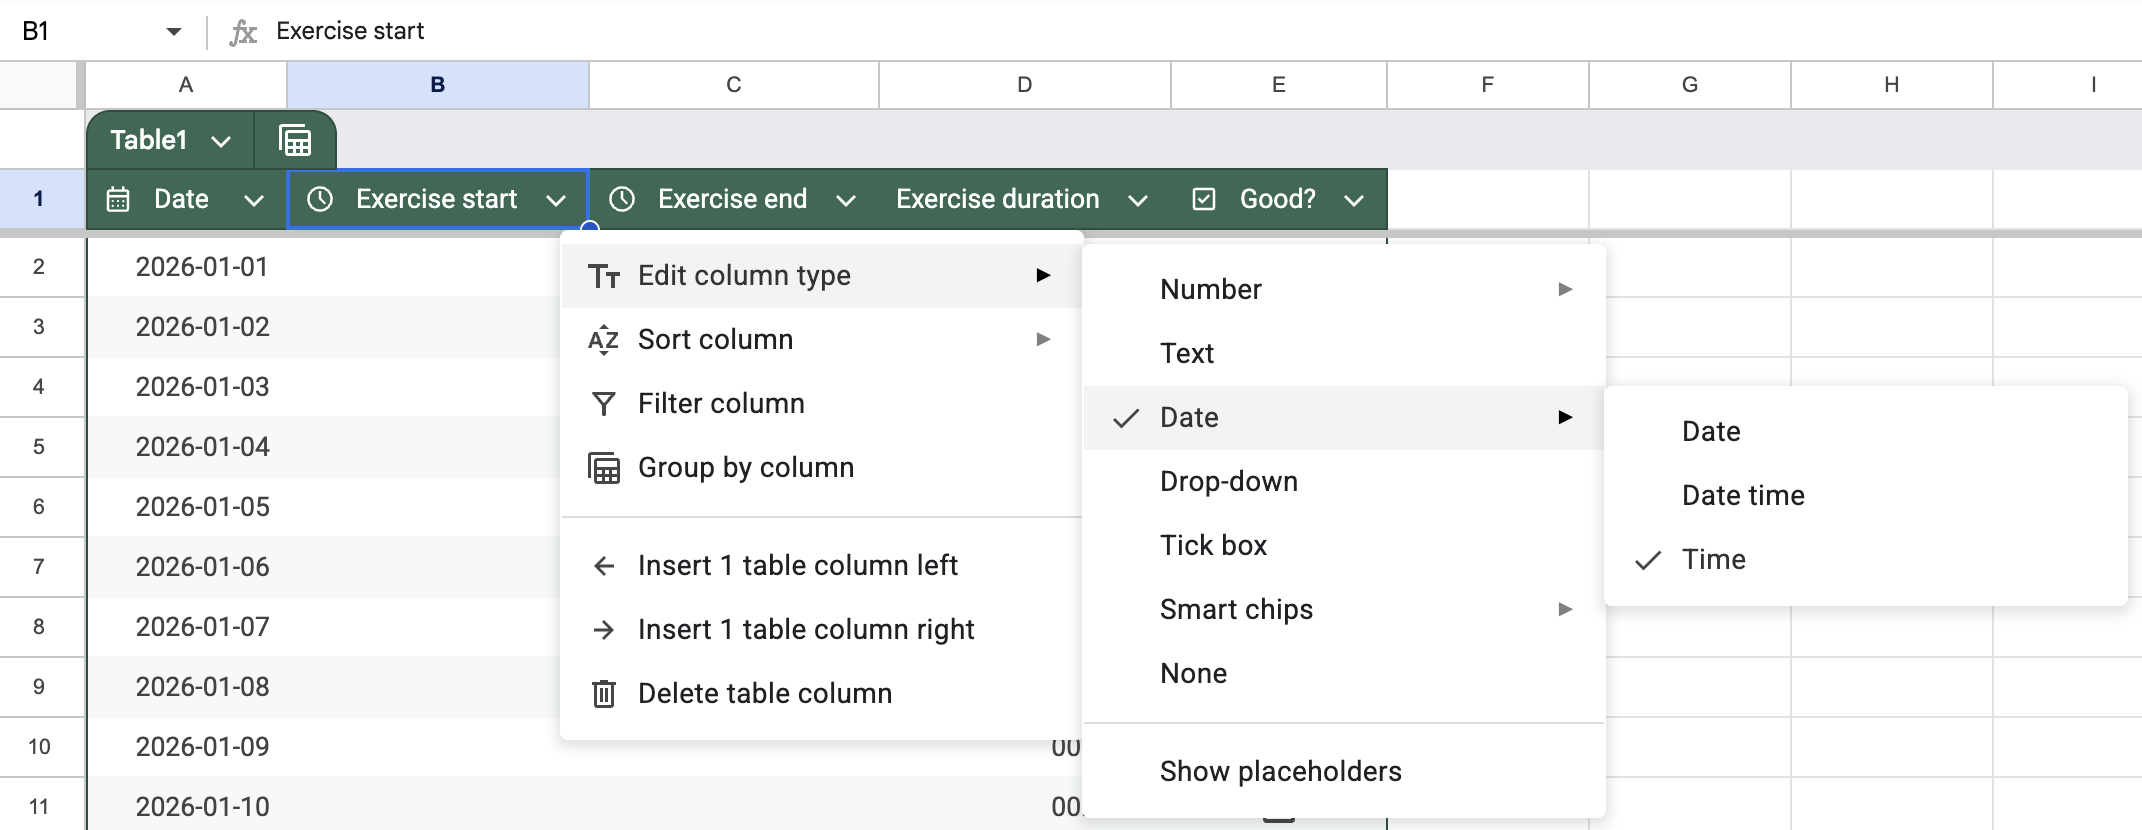This screenshot has width=2142, height=830.
Task: Select Time format in Date submenu
Action: pyautogui.click(x=1713, y=559)
